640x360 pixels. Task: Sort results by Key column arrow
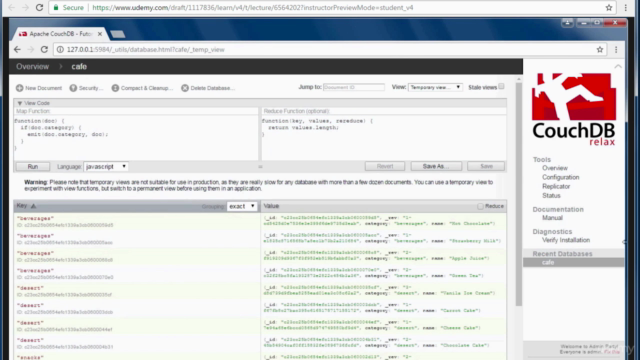click(33, 206)
